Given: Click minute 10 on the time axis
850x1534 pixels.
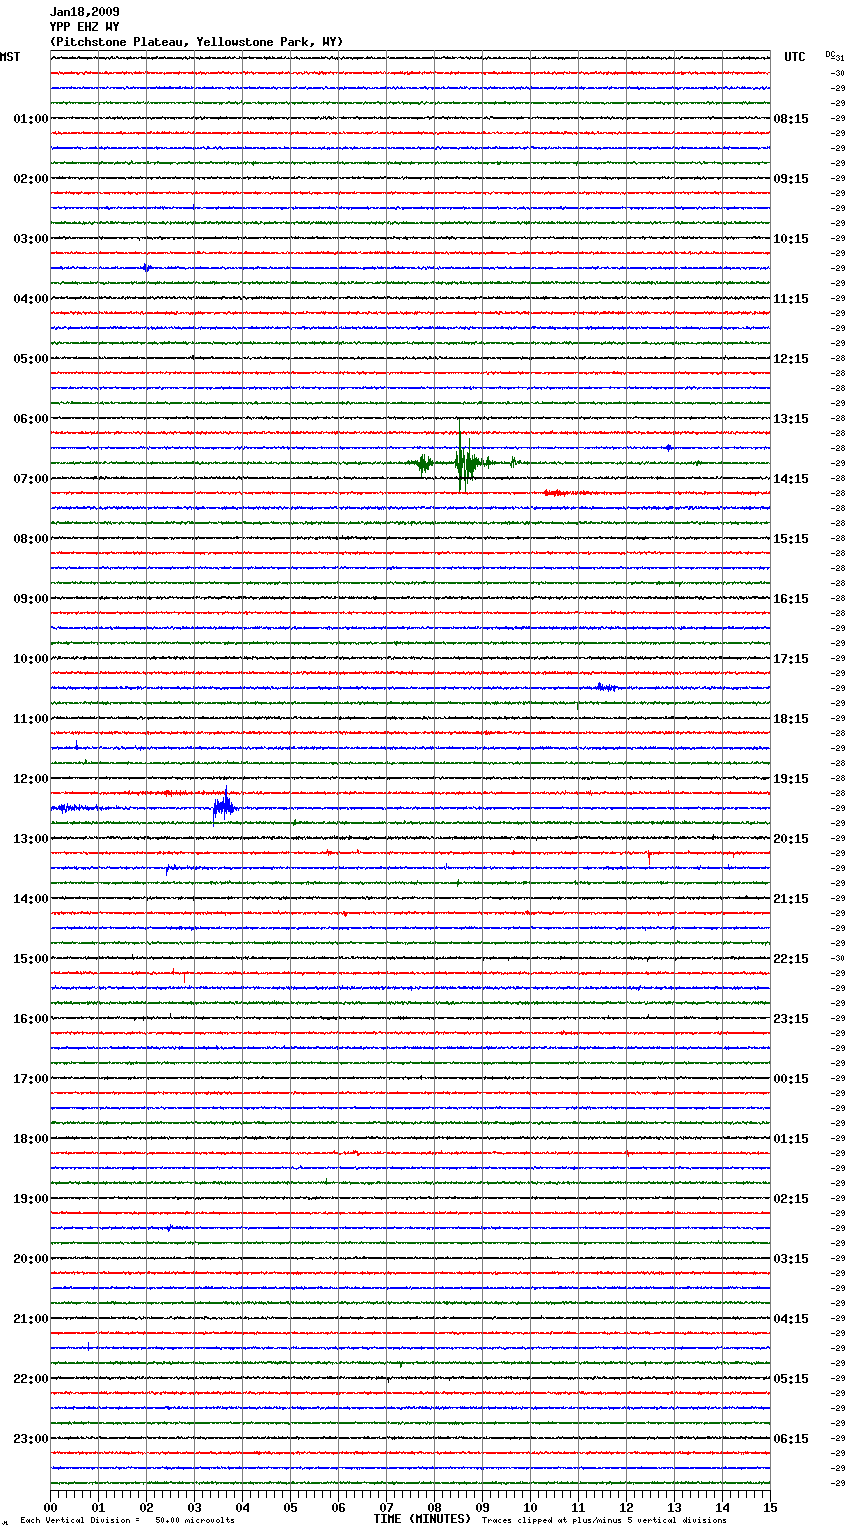Looking at the screenshot, I should 531,1508.
